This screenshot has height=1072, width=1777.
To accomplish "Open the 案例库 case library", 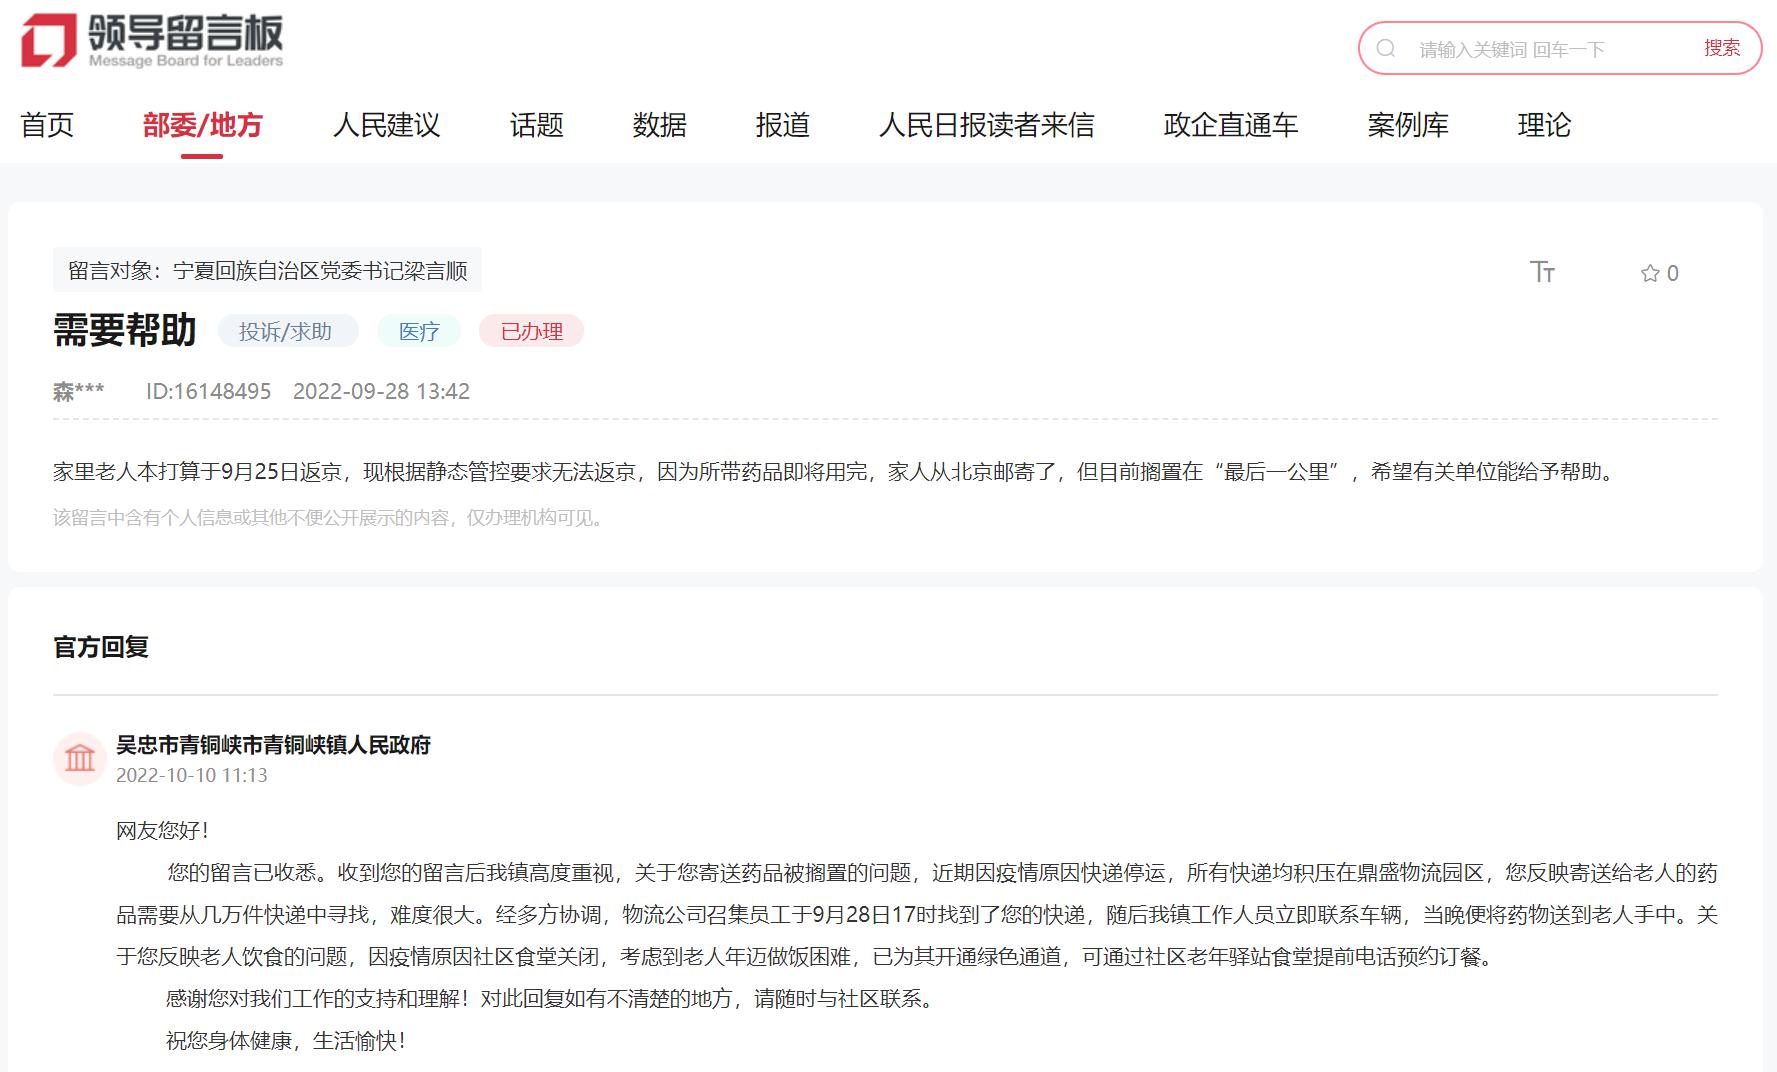I will 1407,125.
